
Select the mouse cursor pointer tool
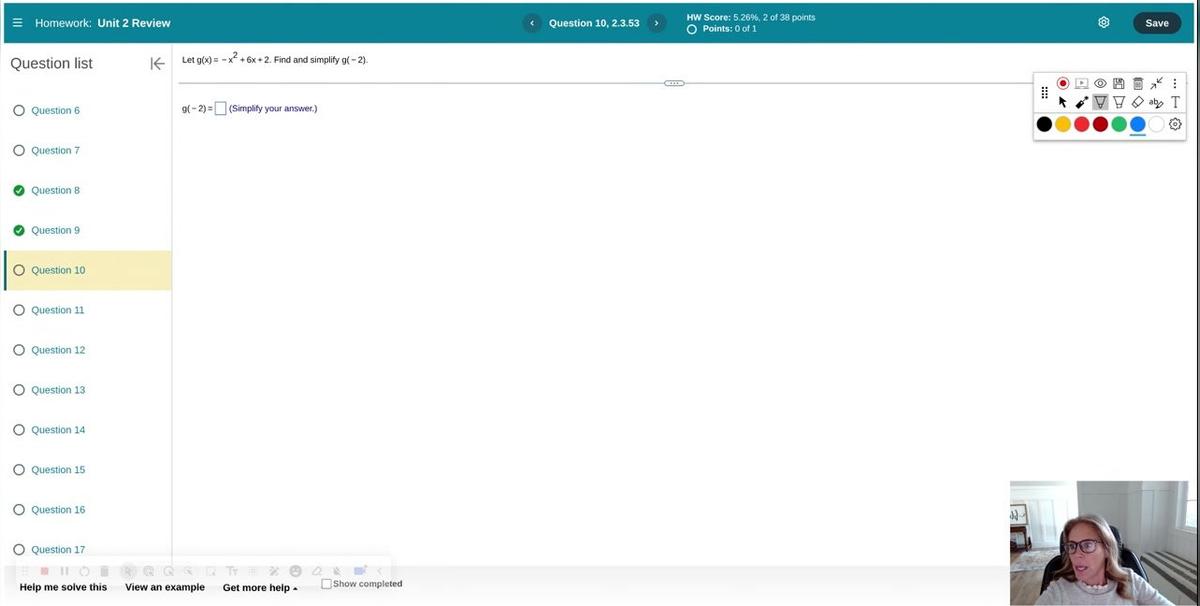pyautogui.click(x=1063, y=102)
